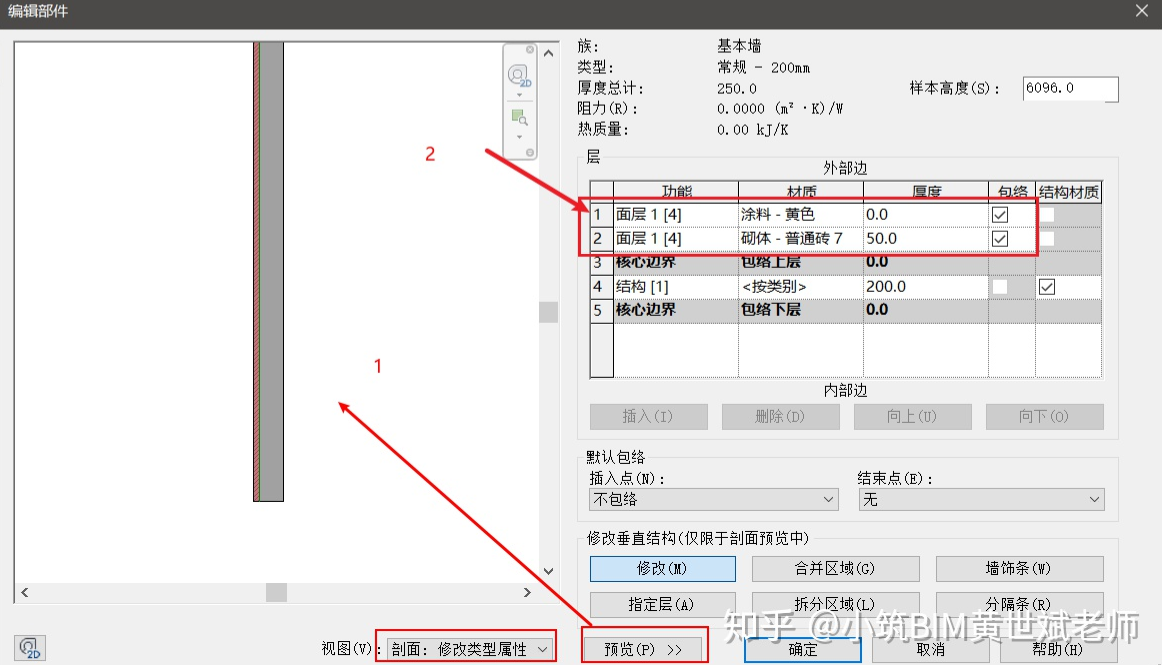The width and height of the screenshot is (1162, 665).
Task: Click the 预览(P) >> button
Action: coord(643,649)
